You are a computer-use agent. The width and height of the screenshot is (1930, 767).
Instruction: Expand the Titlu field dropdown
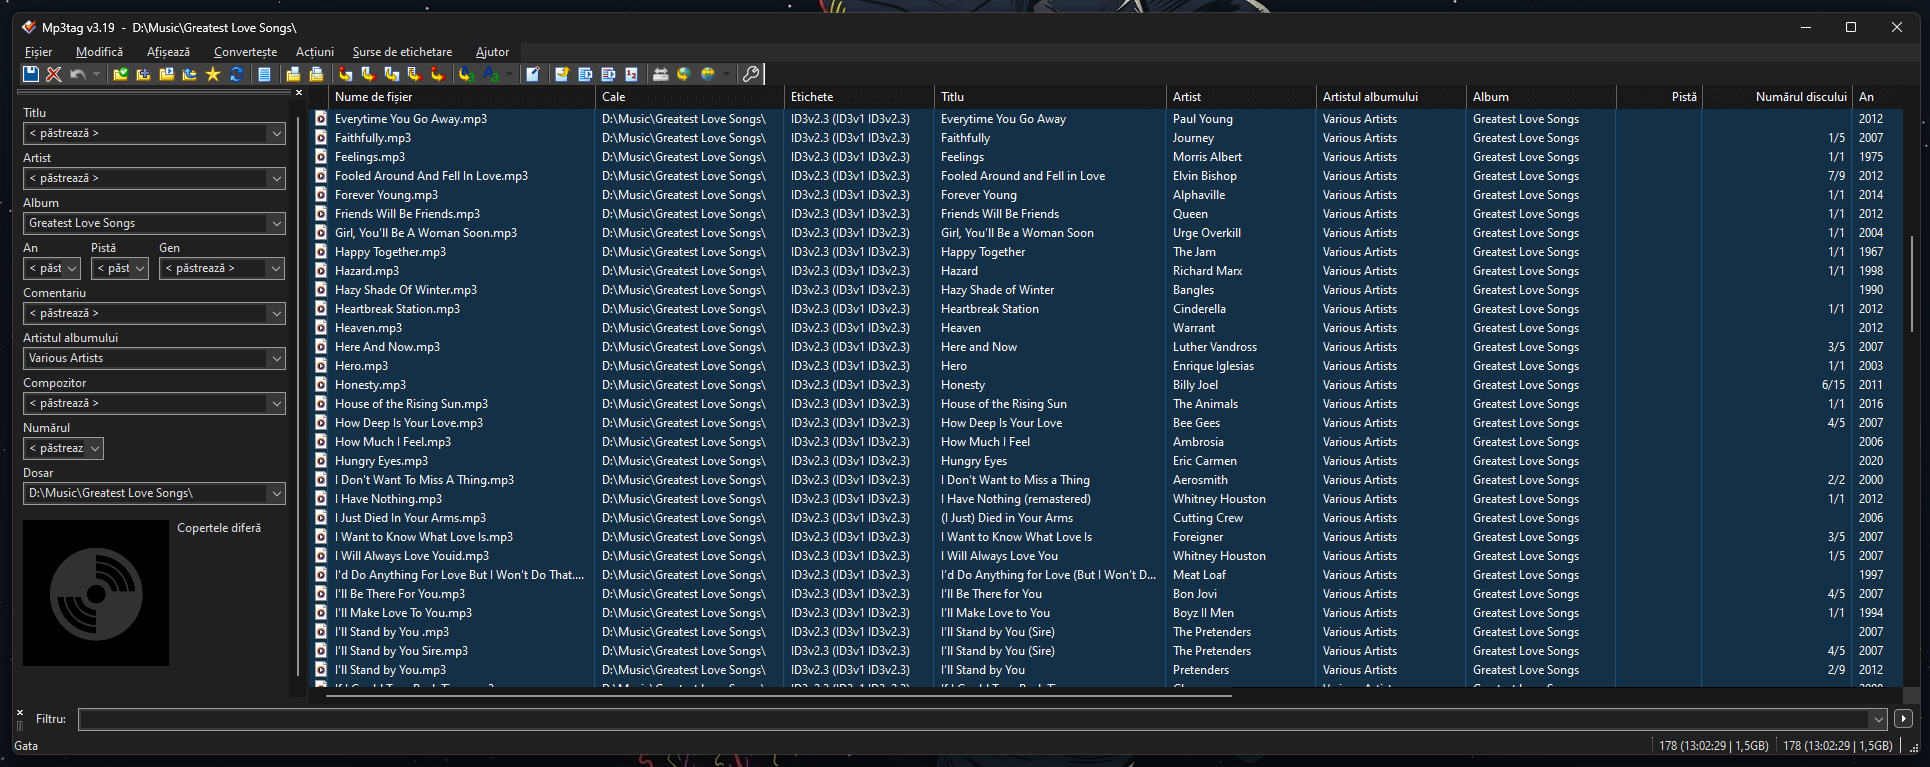pos(276,133)
